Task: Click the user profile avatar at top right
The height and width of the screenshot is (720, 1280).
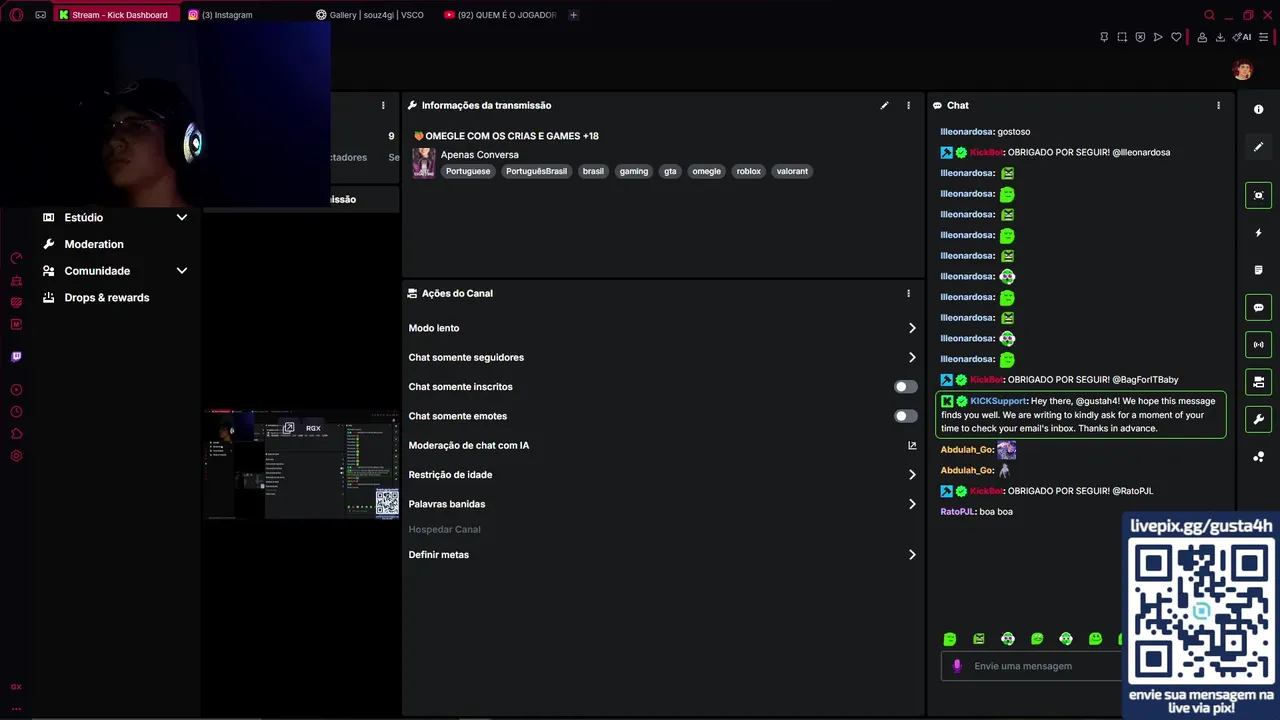Action: pos(1243,69)
